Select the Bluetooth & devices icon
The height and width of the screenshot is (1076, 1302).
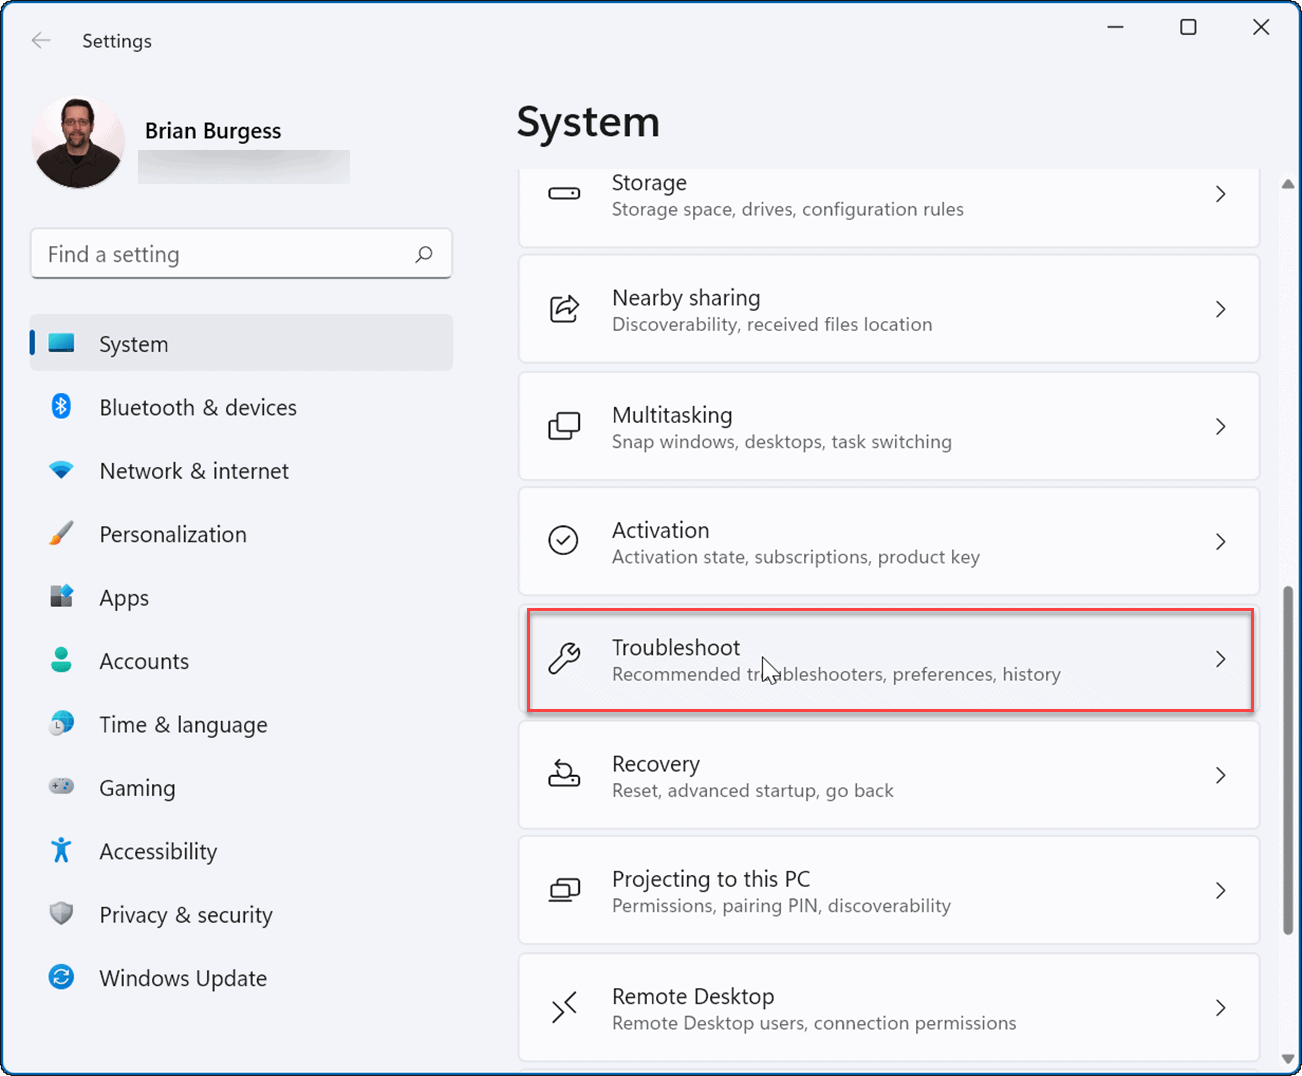tap(61, 407)
